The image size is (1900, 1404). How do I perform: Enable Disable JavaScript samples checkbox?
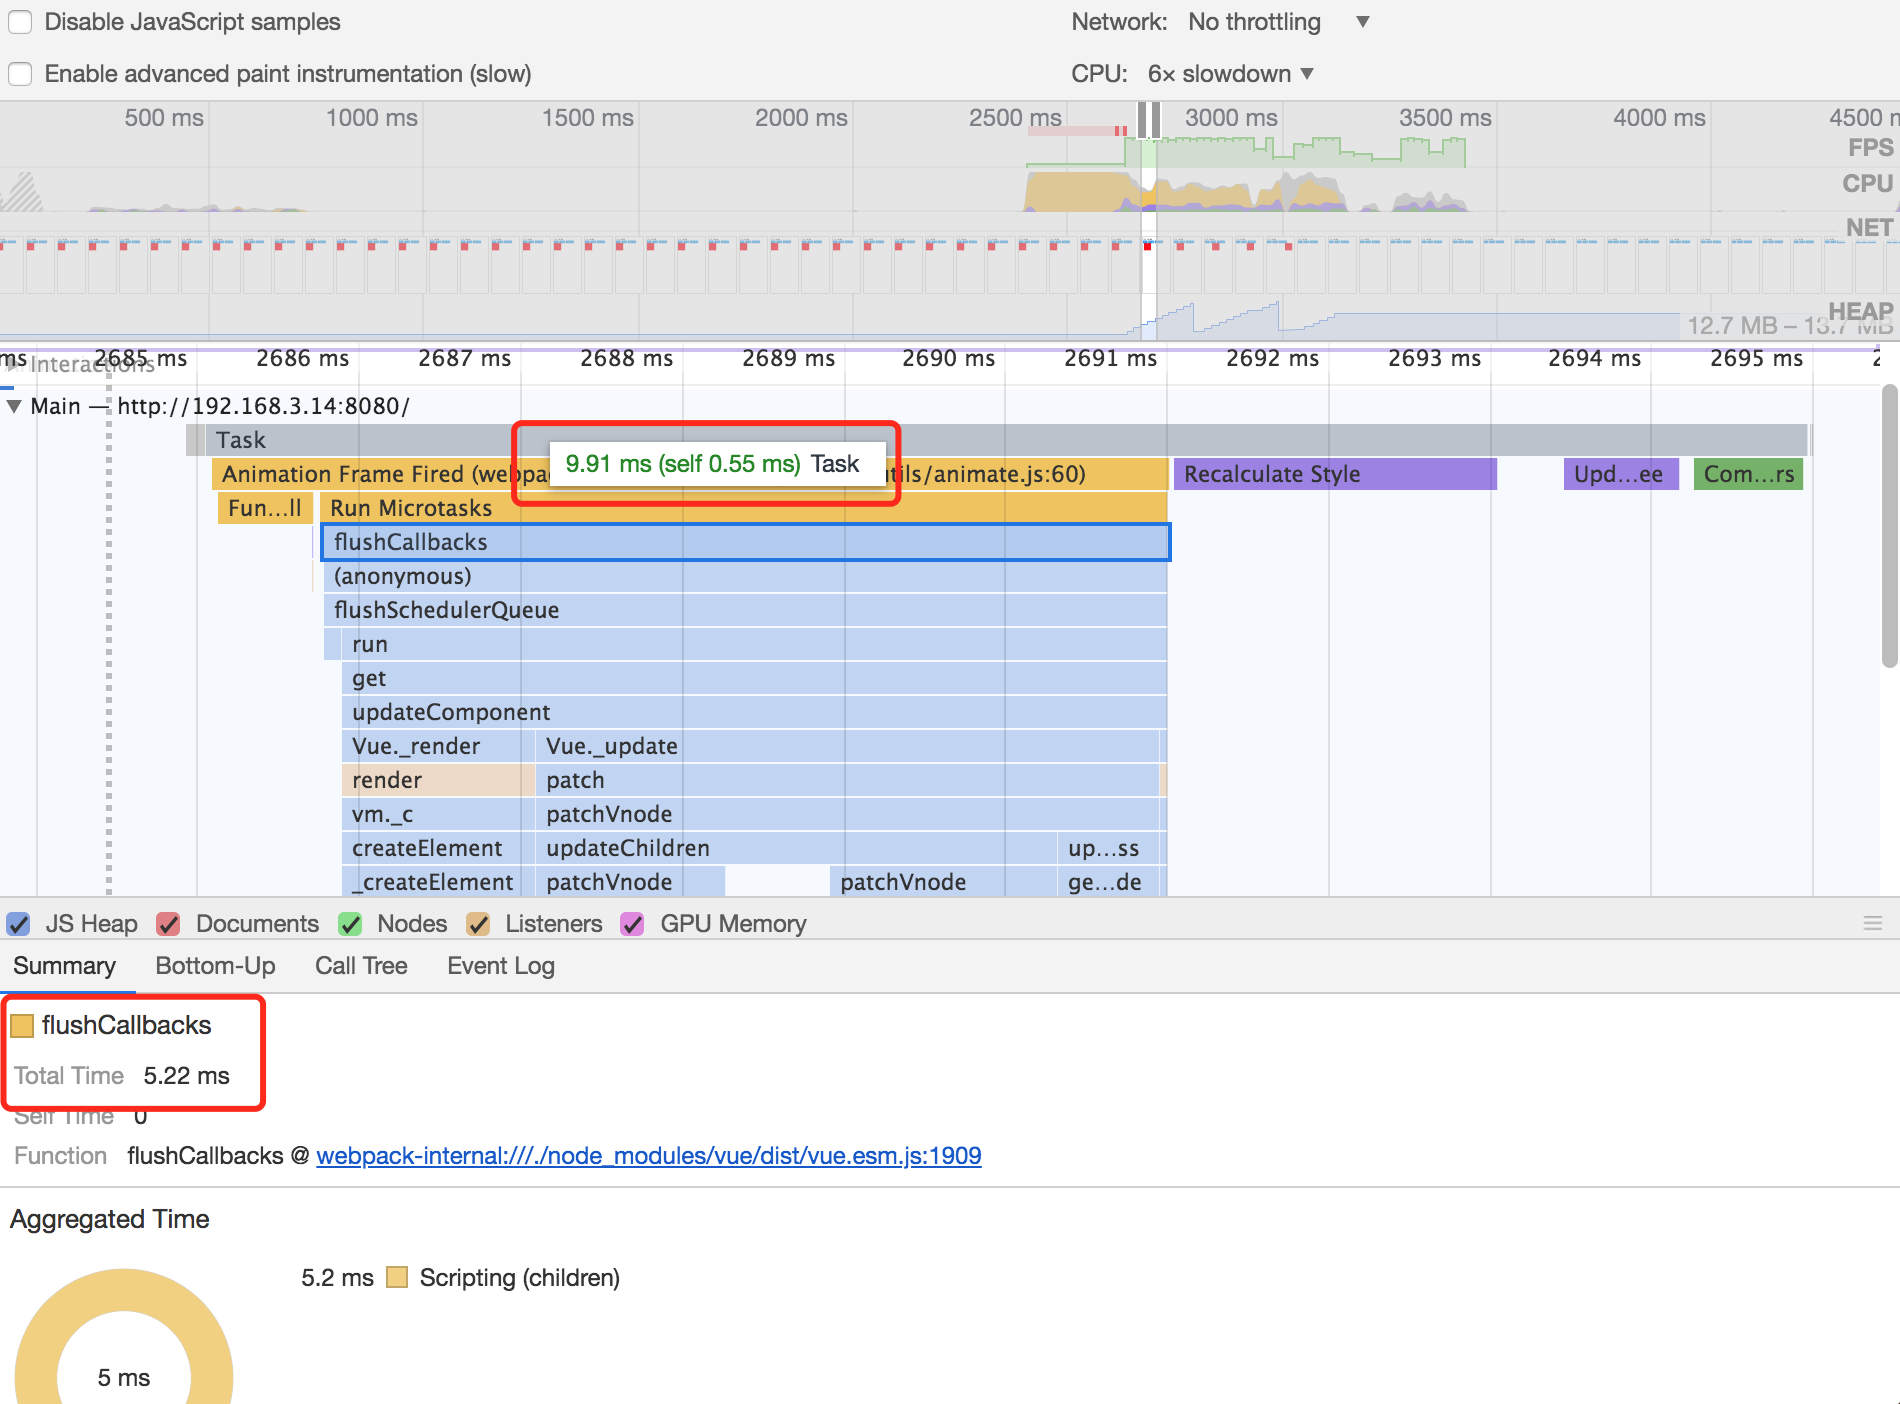(20, 22)
